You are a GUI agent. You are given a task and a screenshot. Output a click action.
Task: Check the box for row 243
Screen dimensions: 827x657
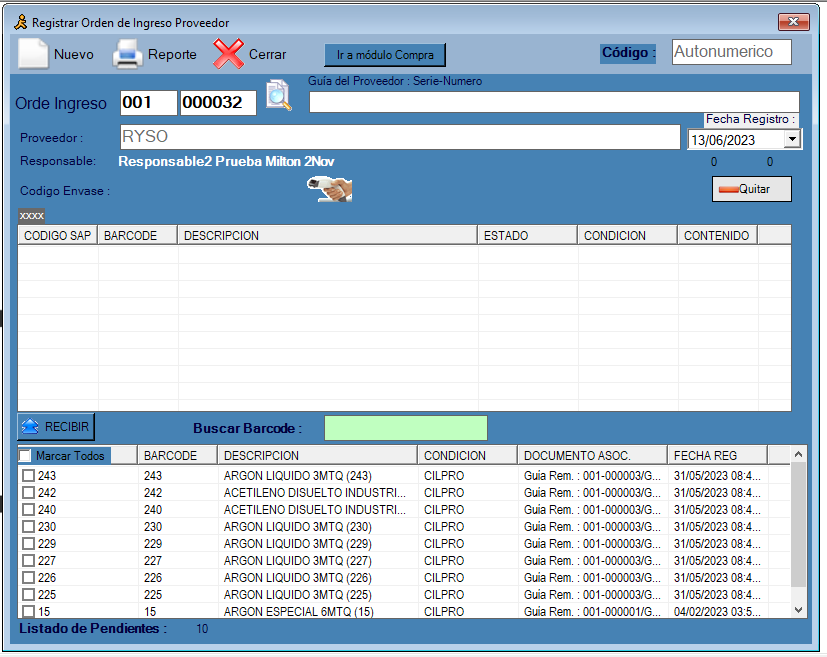pos(28,476)
